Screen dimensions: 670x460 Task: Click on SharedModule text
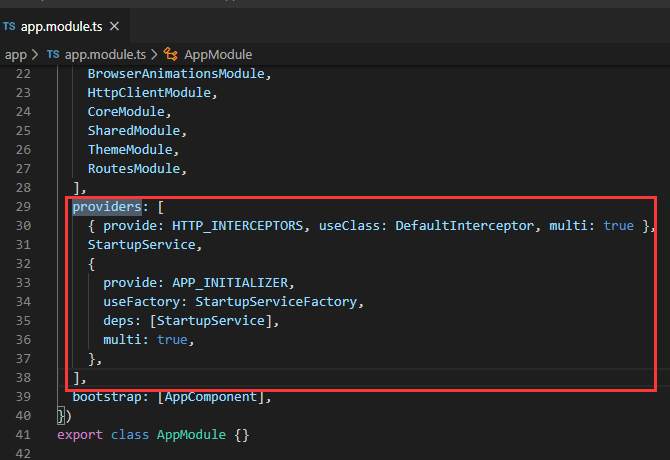[134, 130]
